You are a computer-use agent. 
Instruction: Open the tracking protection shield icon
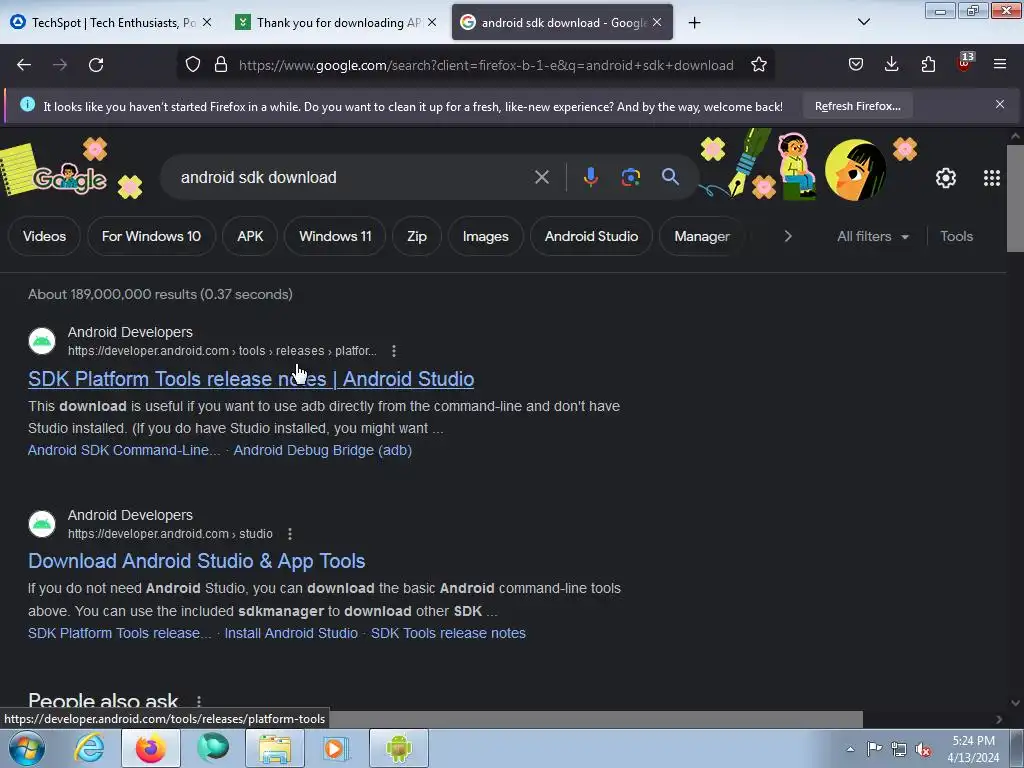[x=193, y=65]
